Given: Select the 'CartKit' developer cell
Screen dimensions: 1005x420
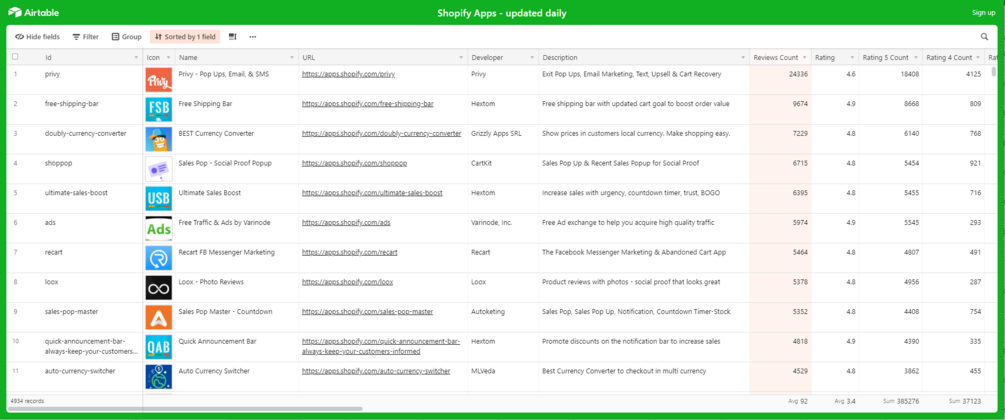Looking at the screenshot, I should point(503,169).
